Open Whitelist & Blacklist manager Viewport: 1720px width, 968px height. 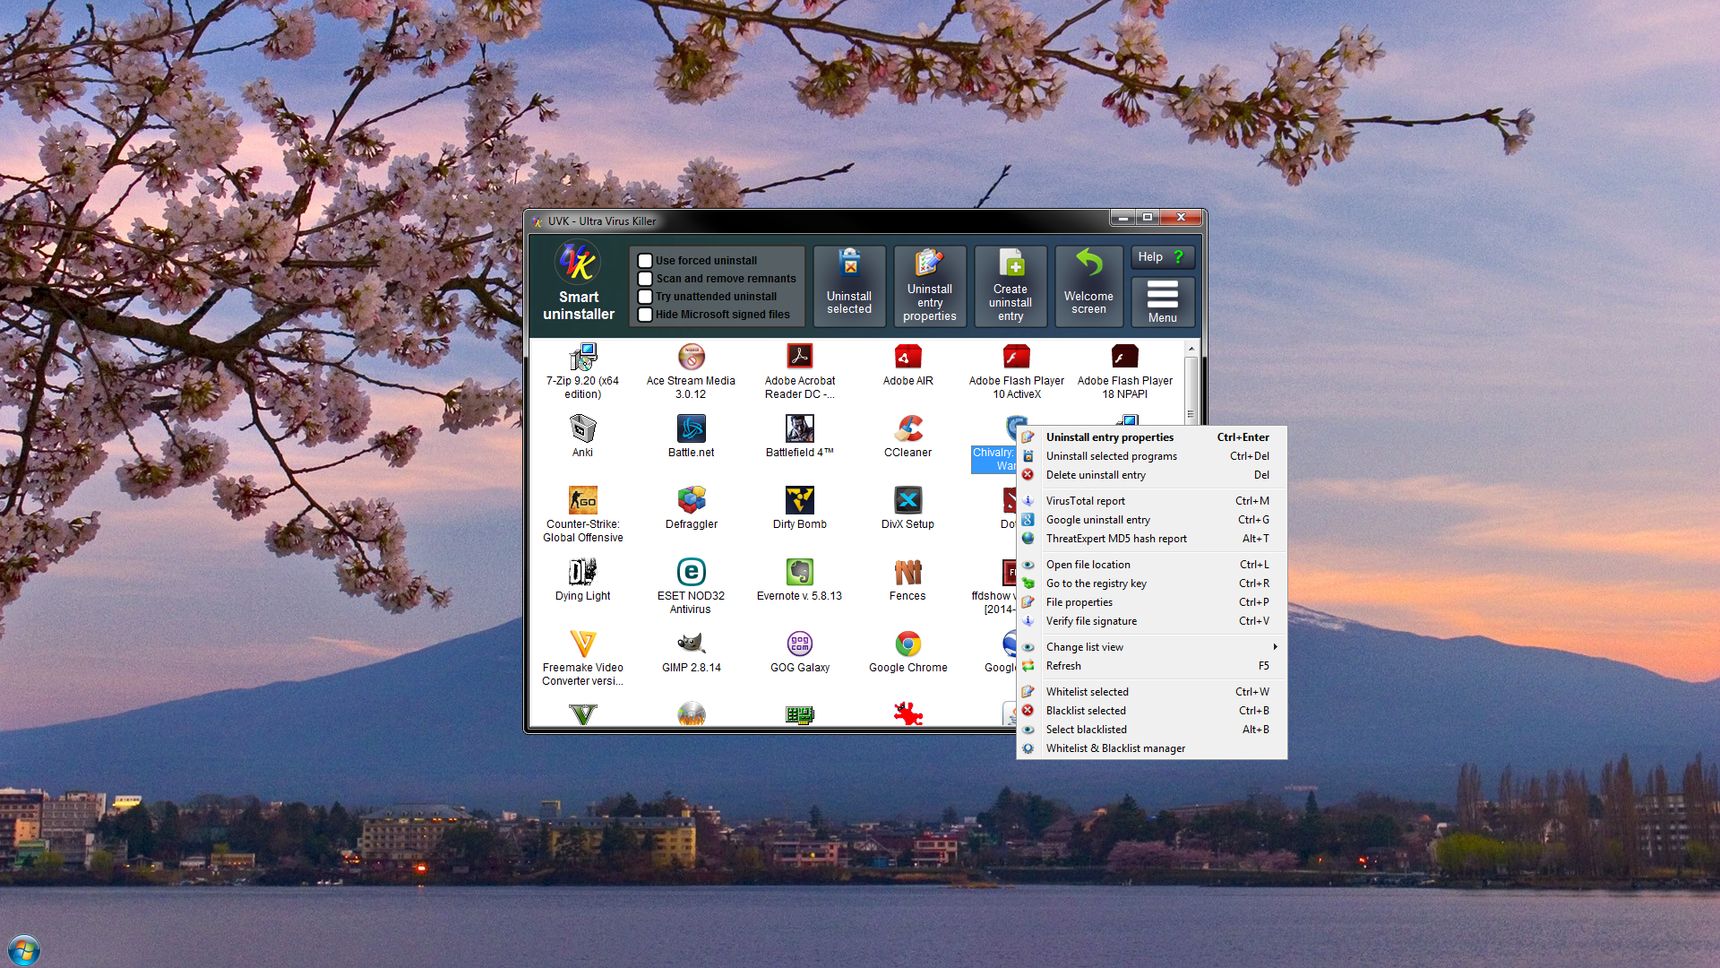[x=1151, y=748]
